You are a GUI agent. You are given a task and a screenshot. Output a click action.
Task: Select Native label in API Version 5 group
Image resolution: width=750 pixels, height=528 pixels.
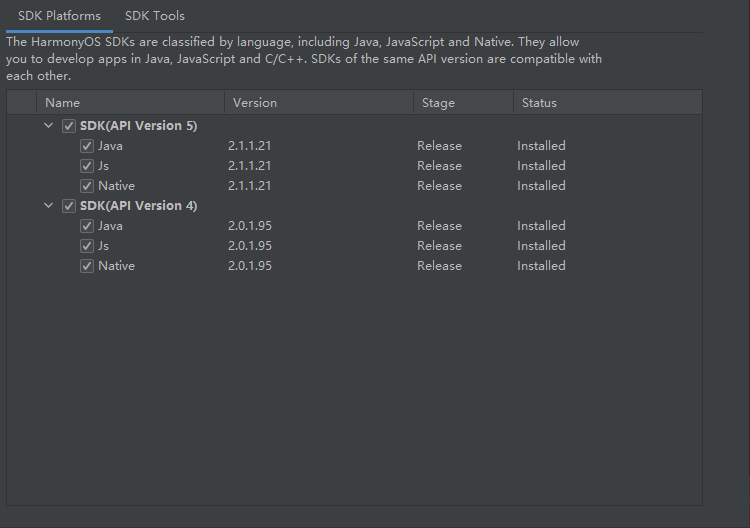click(116, 186)
